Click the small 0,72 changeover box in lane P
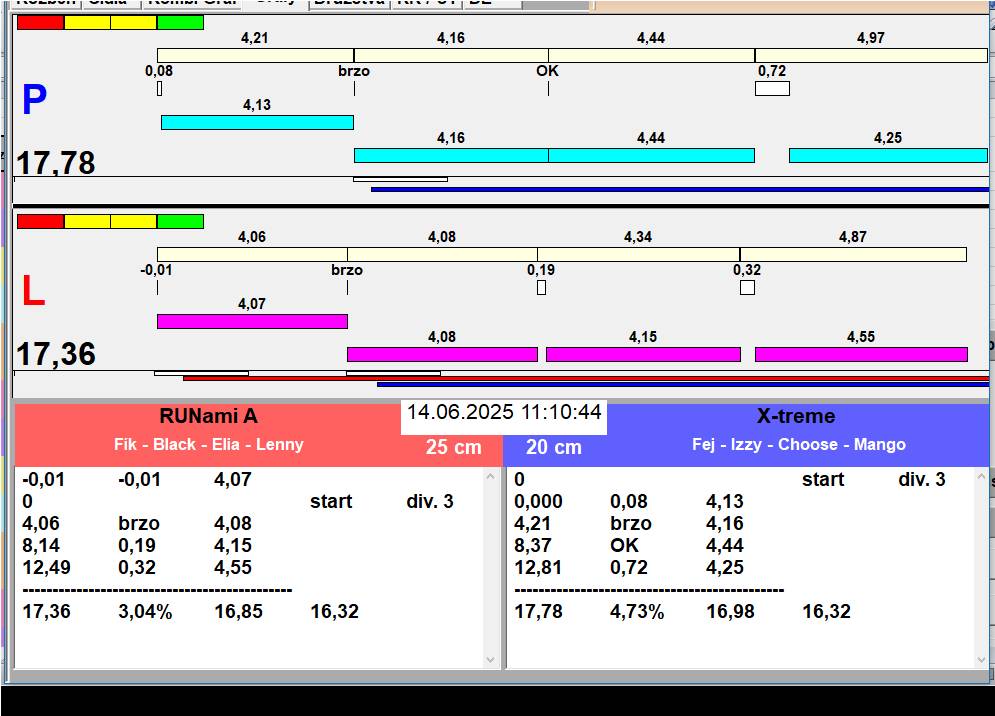Image resolution: width=995 pixels, height=716 pixels. (x=772, y=89)
